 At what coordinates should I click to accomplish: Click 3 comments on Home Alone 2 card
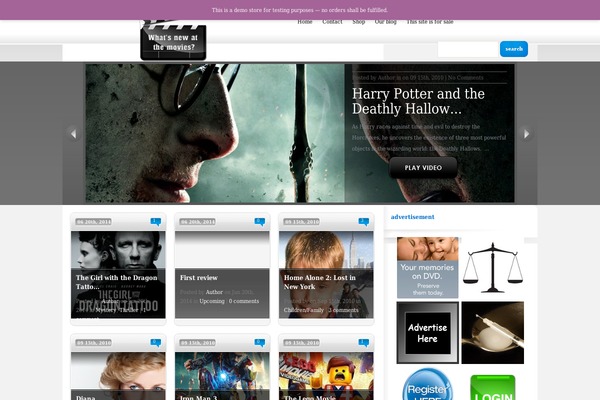point(344,310)
